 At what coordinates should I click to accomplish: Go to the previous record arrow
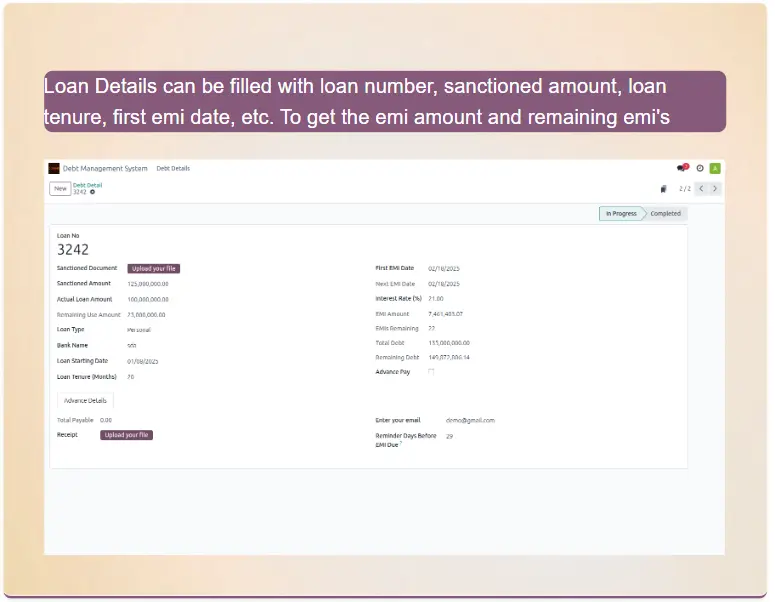coord(701,188)
